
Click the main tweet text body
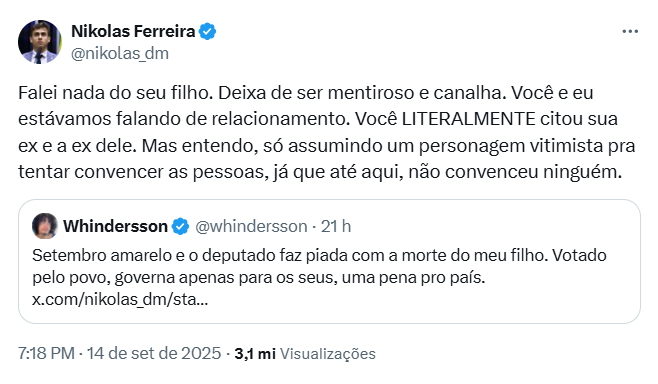click(x=326, y=132)
